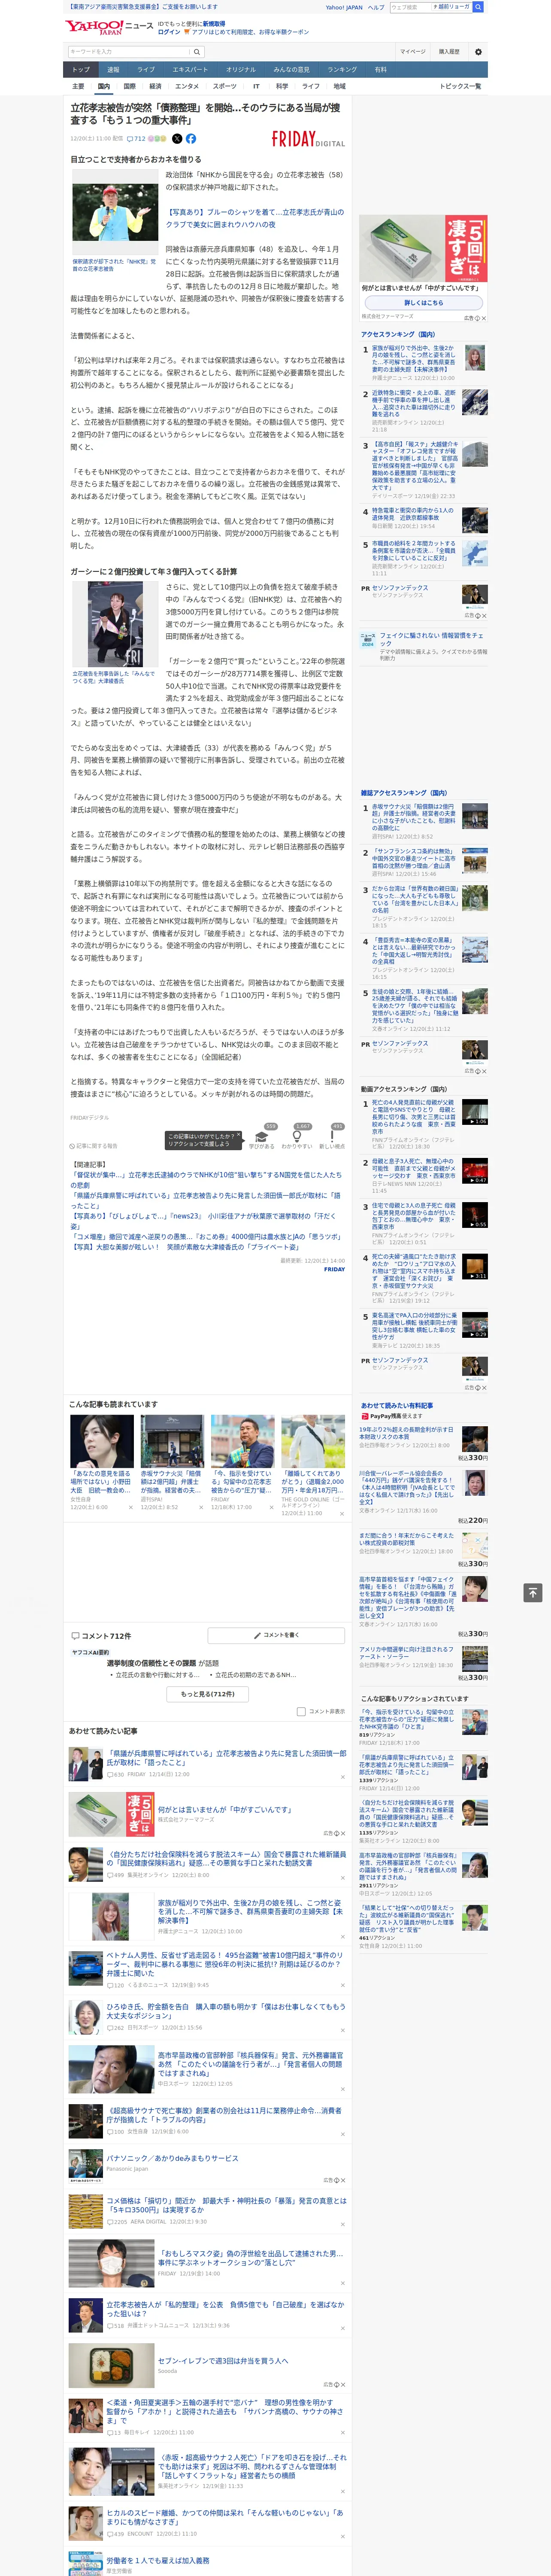
Task: Click the photo of 大津綾香 in the article
Action: [115, 623]
